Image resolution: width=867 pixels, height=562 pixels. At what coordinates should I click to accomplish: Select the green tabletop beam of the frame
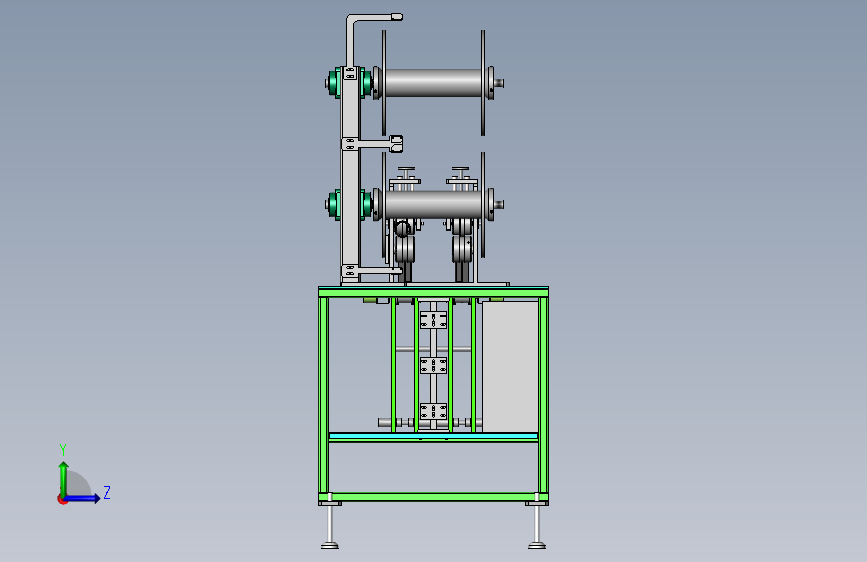point(434,292)
